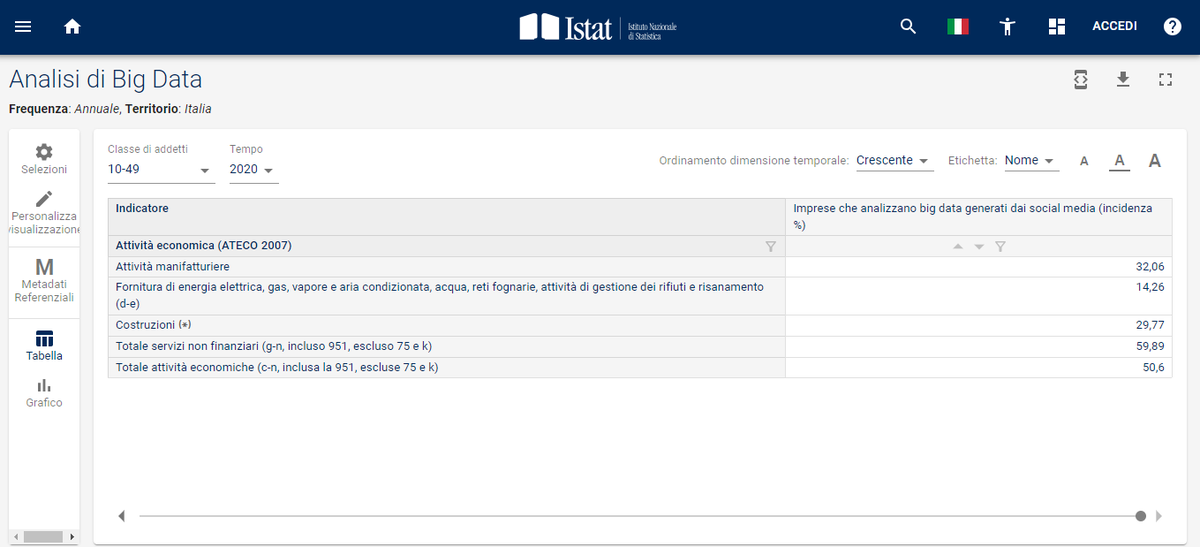Open the hamburger navigation menu

click(23, 26)
